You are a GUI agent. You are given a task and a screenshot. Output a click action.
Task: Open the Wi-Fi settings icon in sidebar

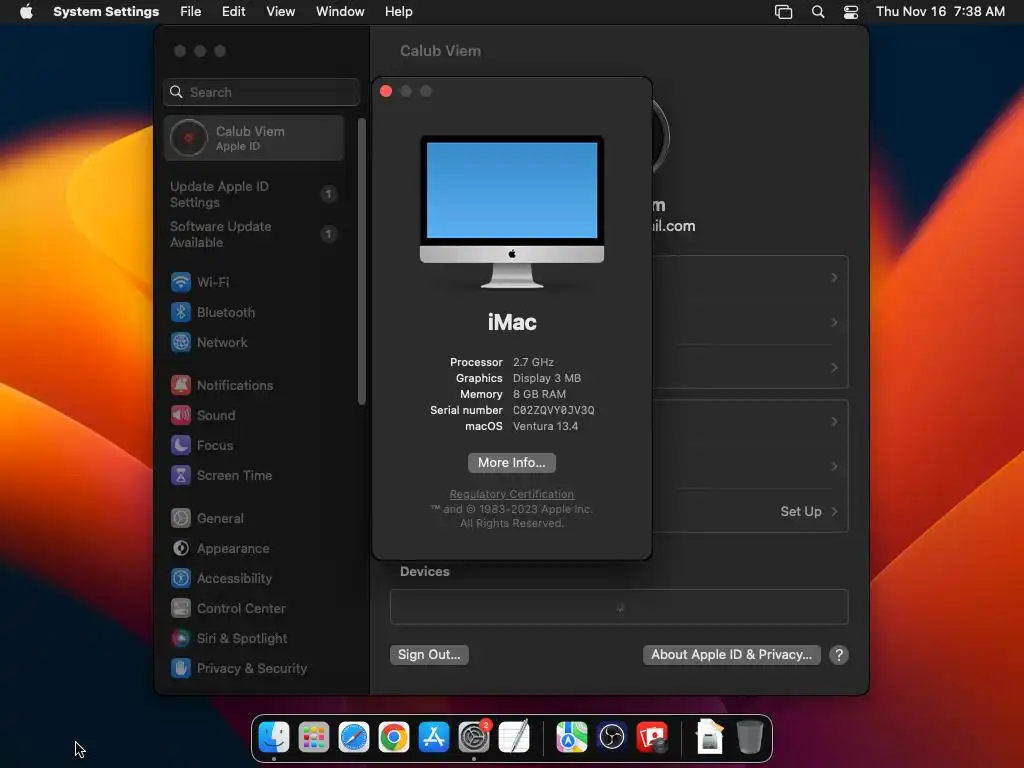pos(181,282)
